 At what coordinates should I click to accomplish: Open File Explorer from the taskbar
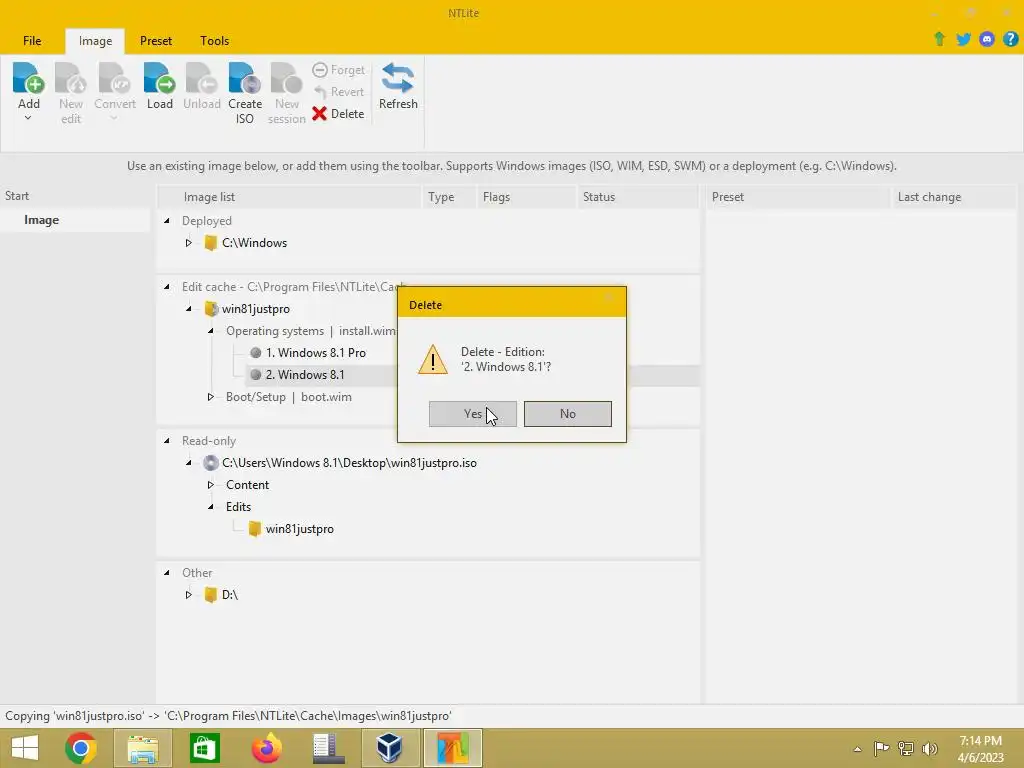tap(142, 748)
